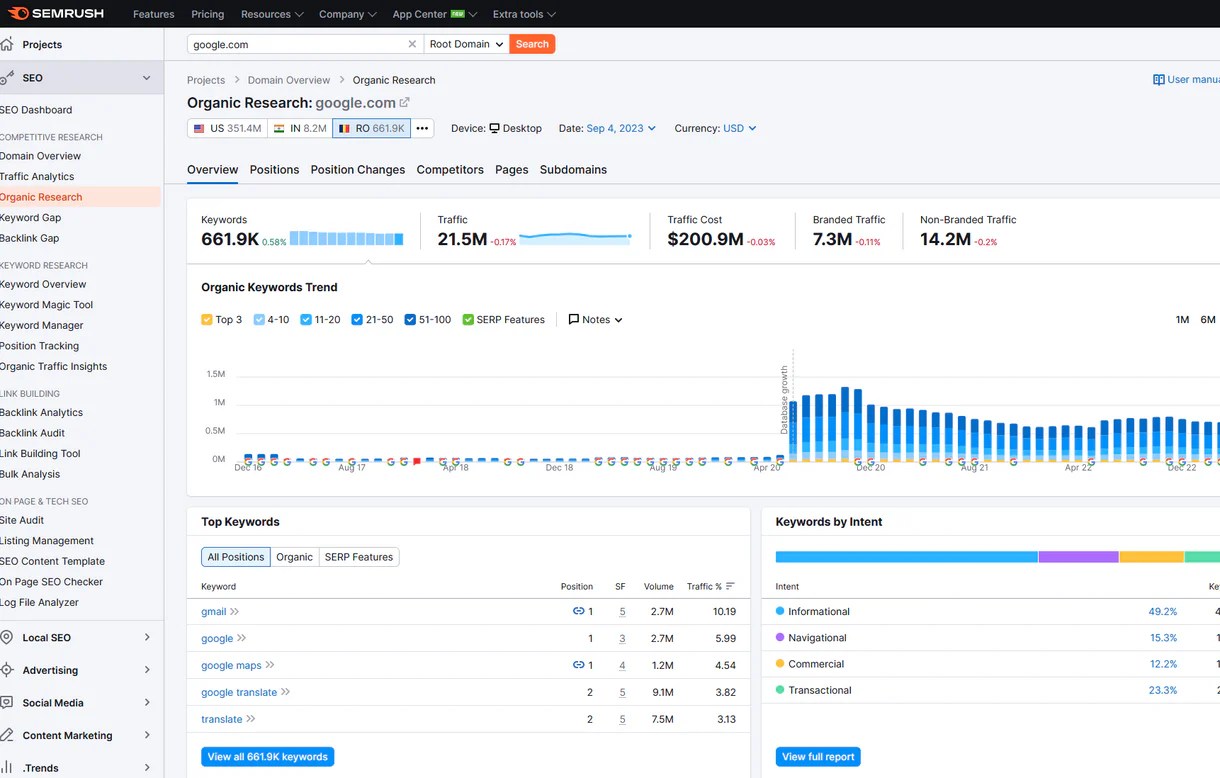Click the orange Search button

(532, 44)
